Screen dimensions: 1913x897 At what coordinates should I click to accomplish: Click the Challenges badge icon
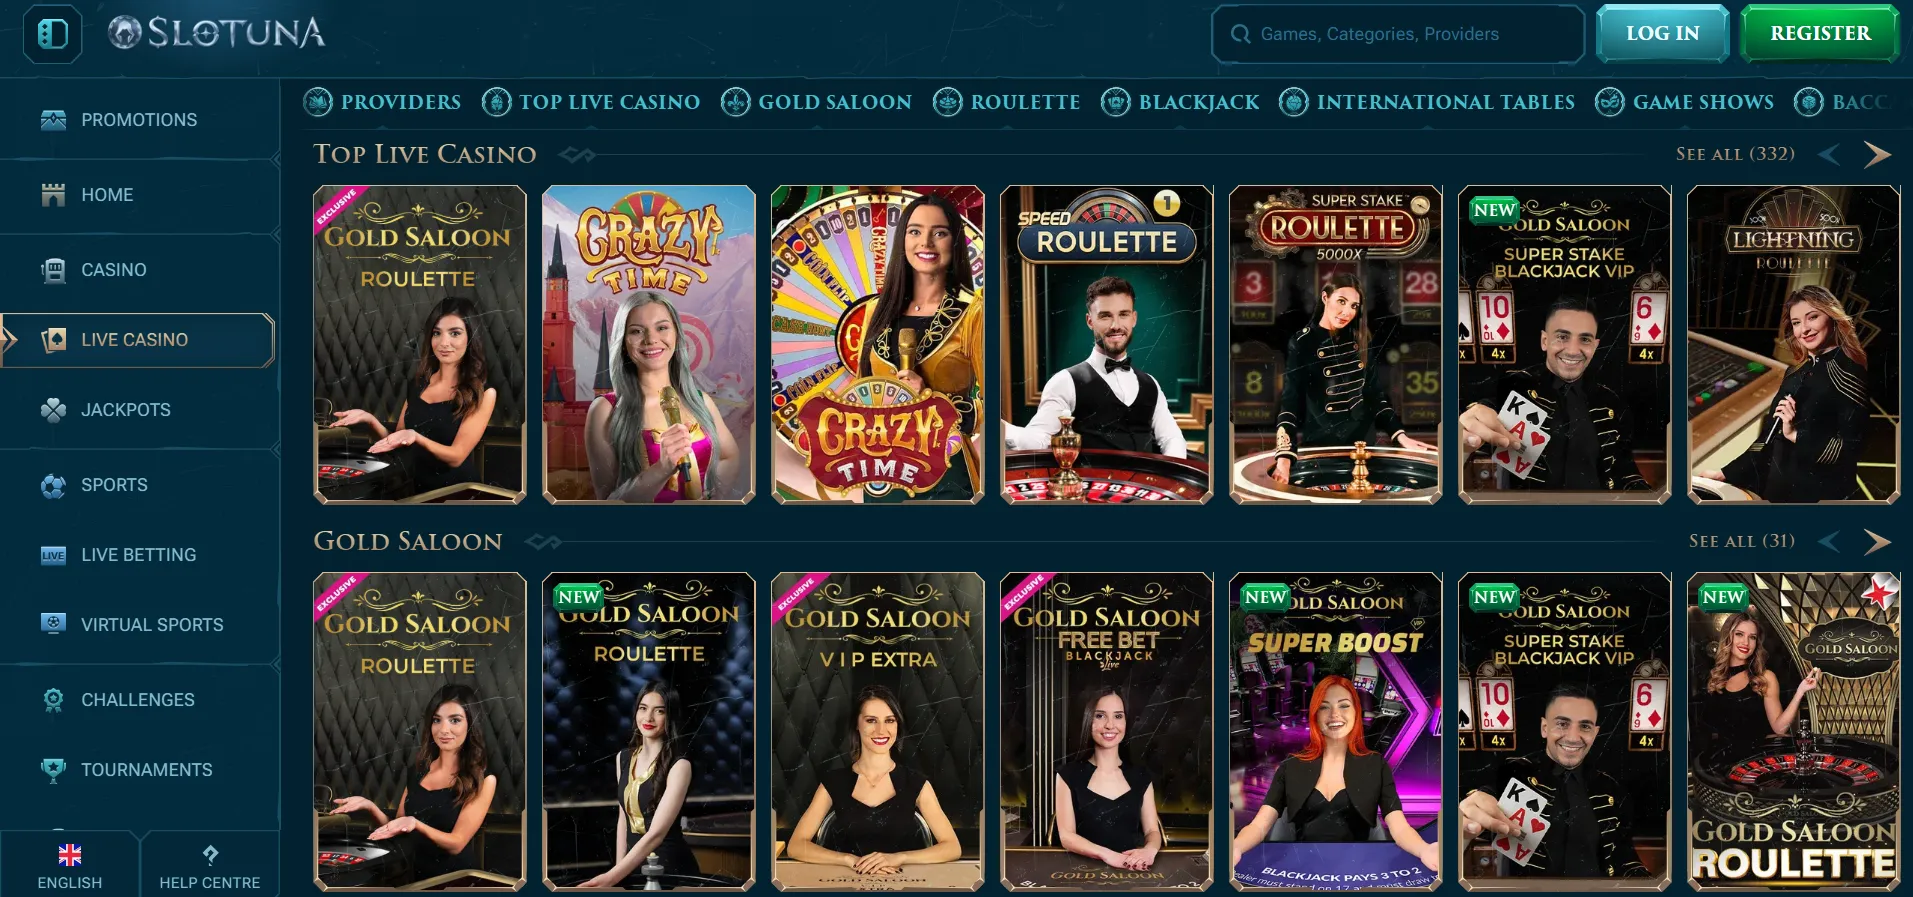53,700
